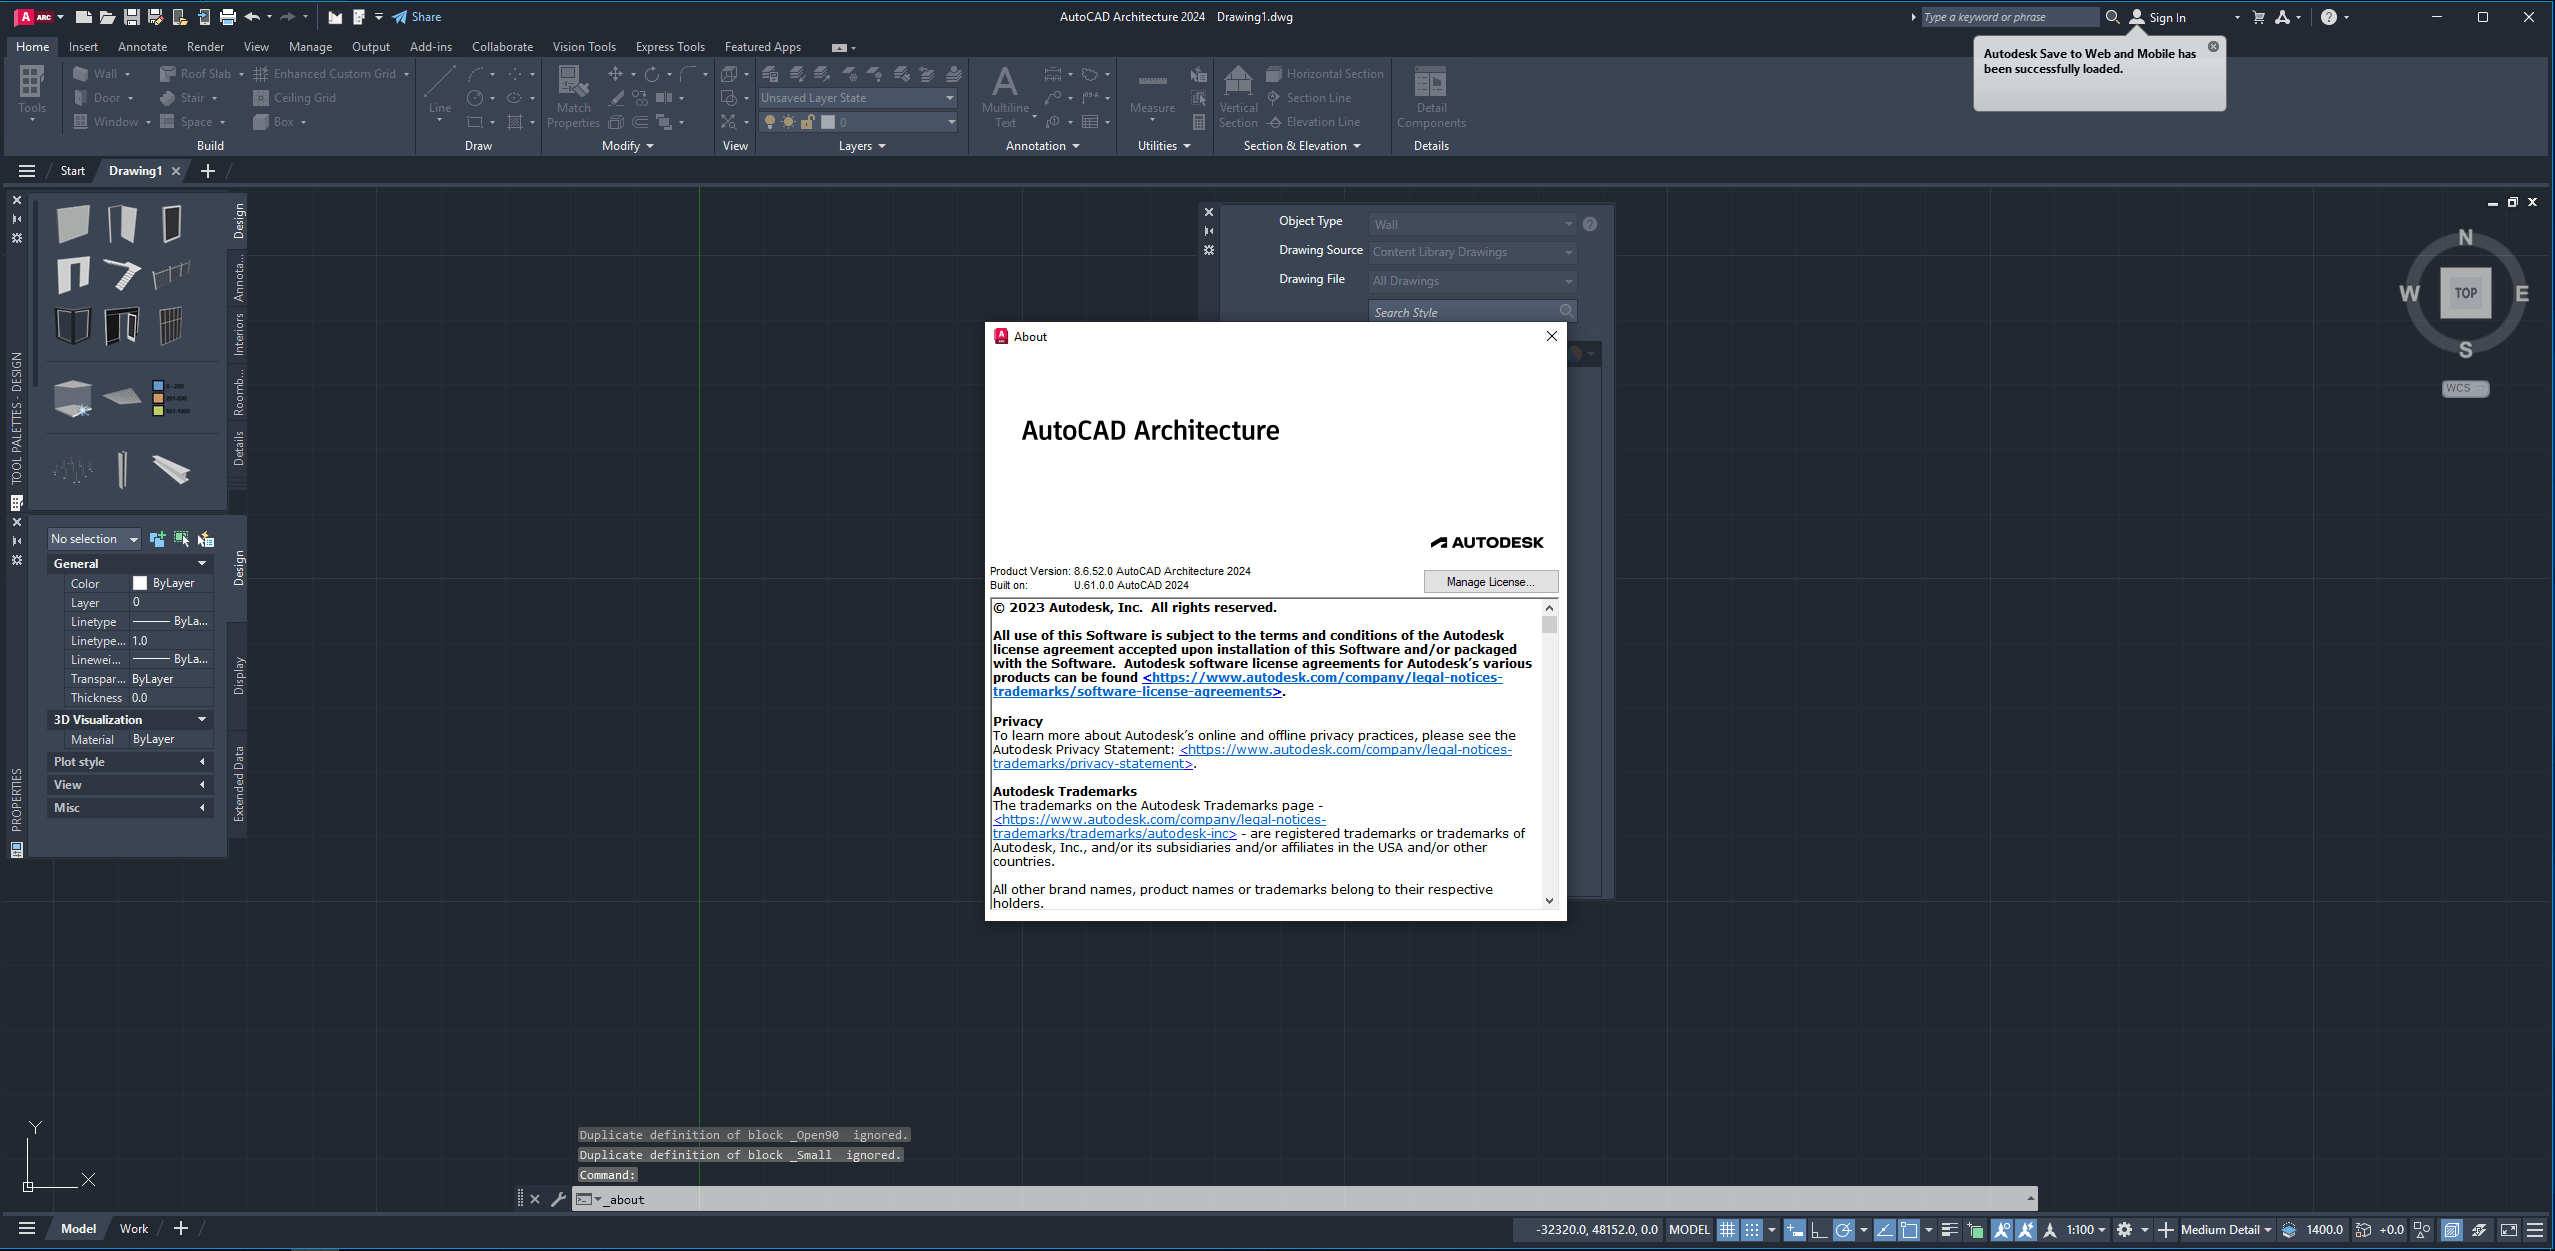Click the search magnifier icon in title bar

click(x=2112, y=17)
